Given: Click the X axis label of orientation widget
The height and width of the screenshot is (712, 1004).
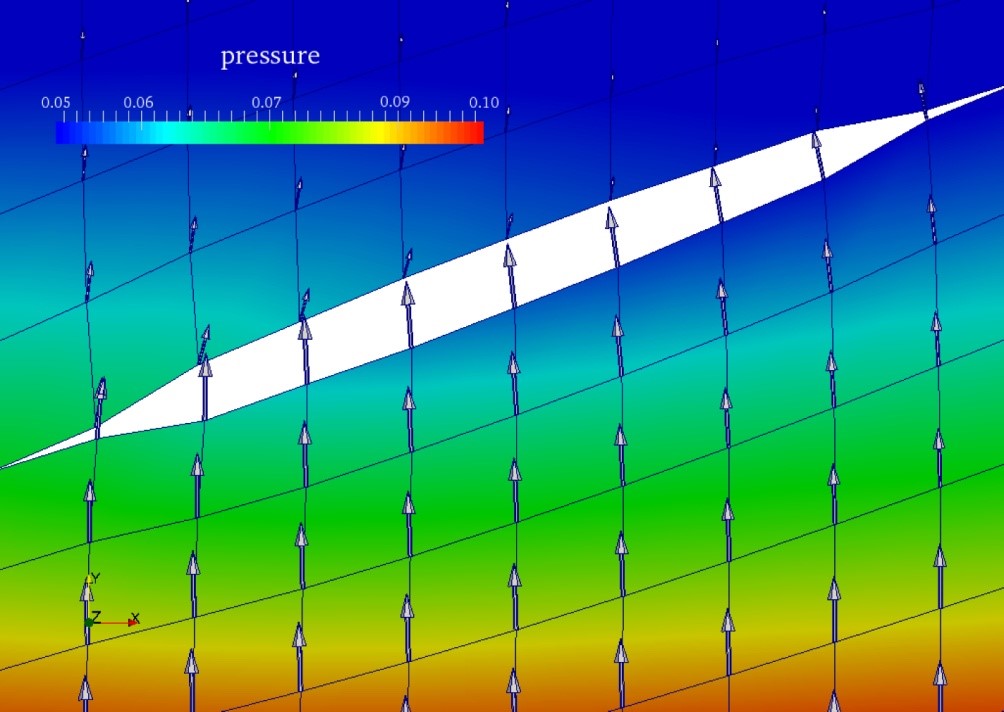Looking at the screenshot, I should (134, 619).
